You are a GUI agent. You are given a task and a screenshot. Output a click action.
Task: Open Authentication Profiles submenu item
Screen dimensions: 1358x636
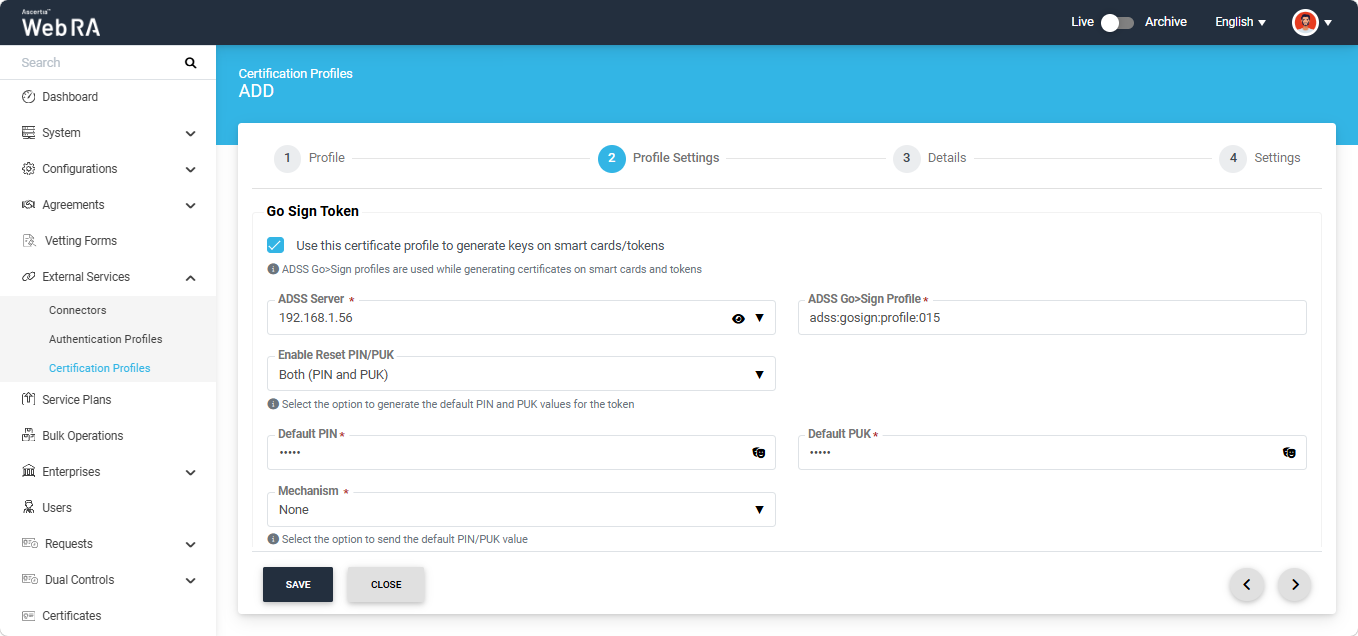point(108,339)
